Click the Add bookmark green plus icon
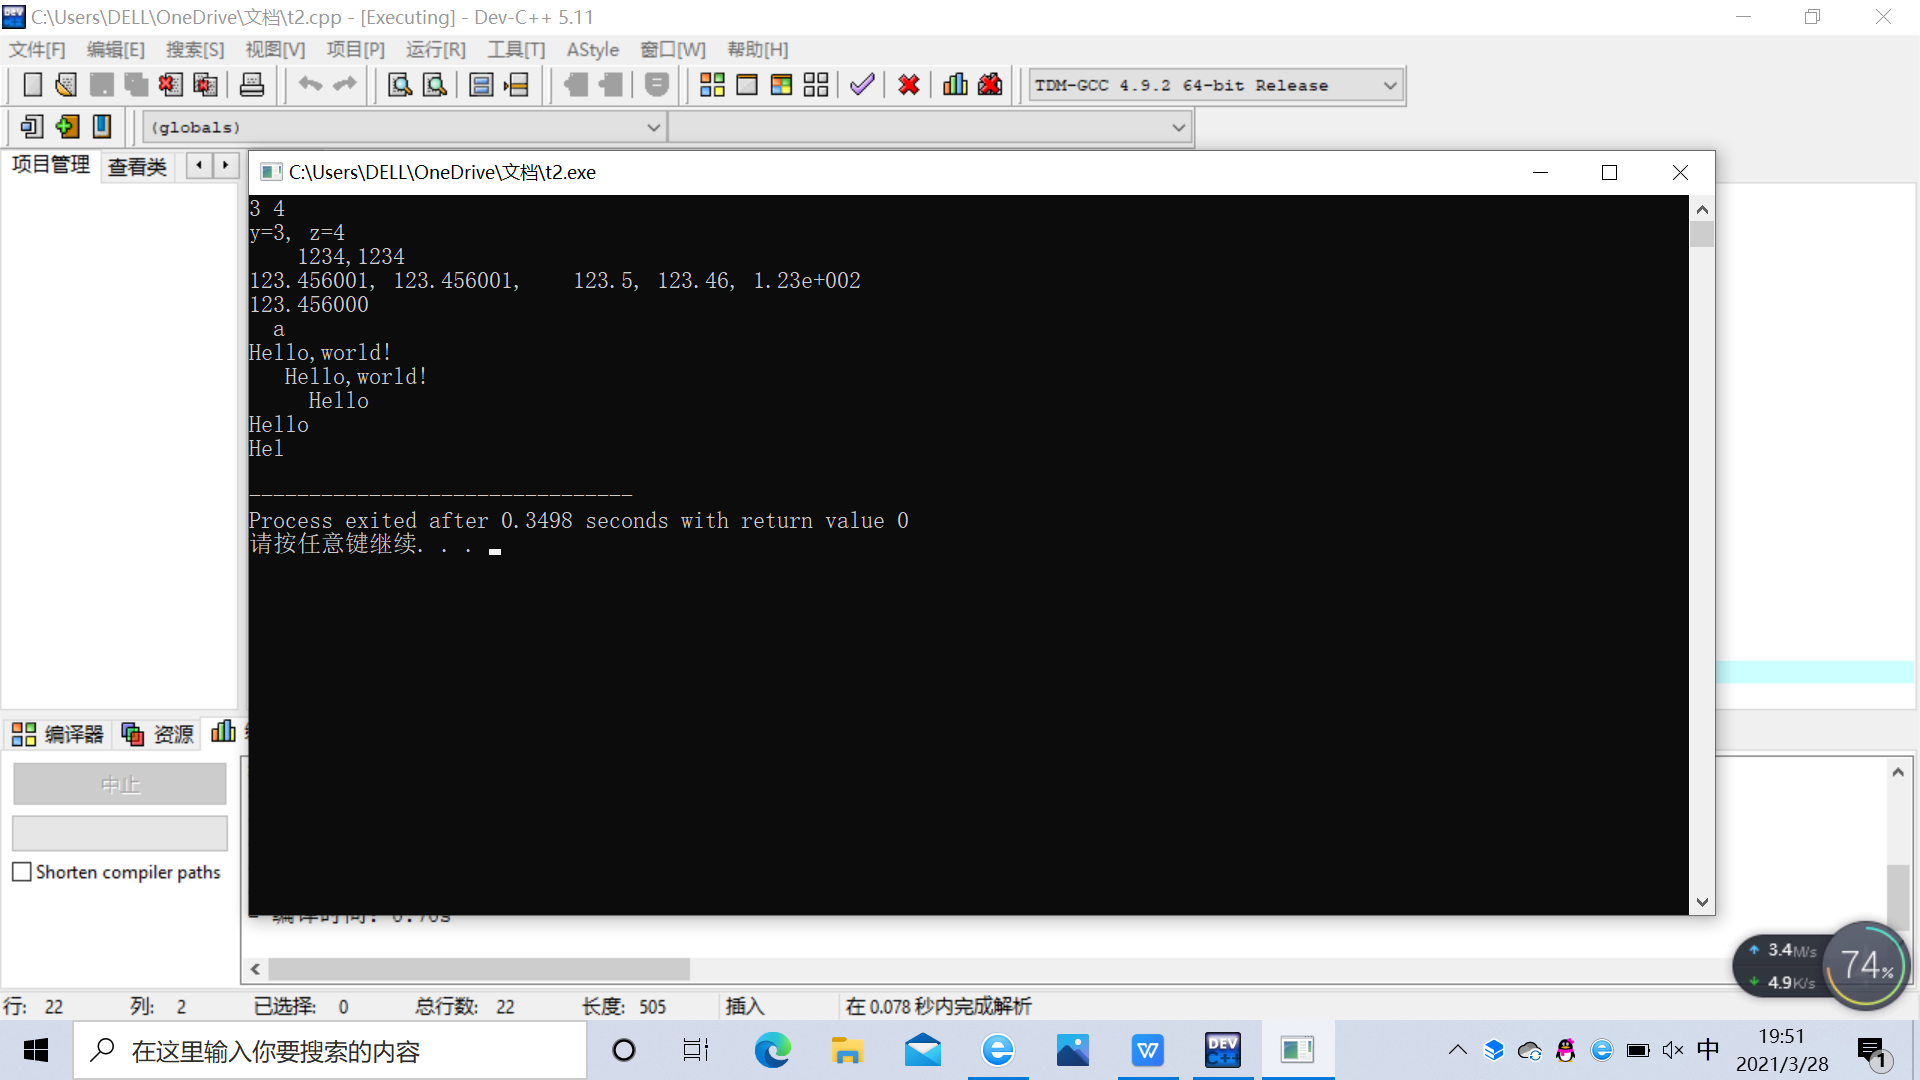Viewport: 1920px width, 1080px height. coord(67,127)
